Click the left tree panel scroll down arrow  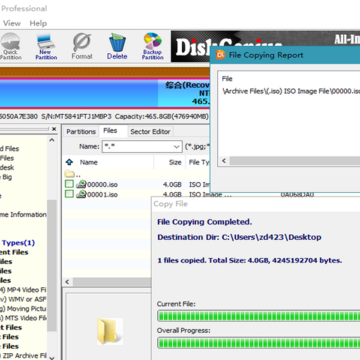52,357
